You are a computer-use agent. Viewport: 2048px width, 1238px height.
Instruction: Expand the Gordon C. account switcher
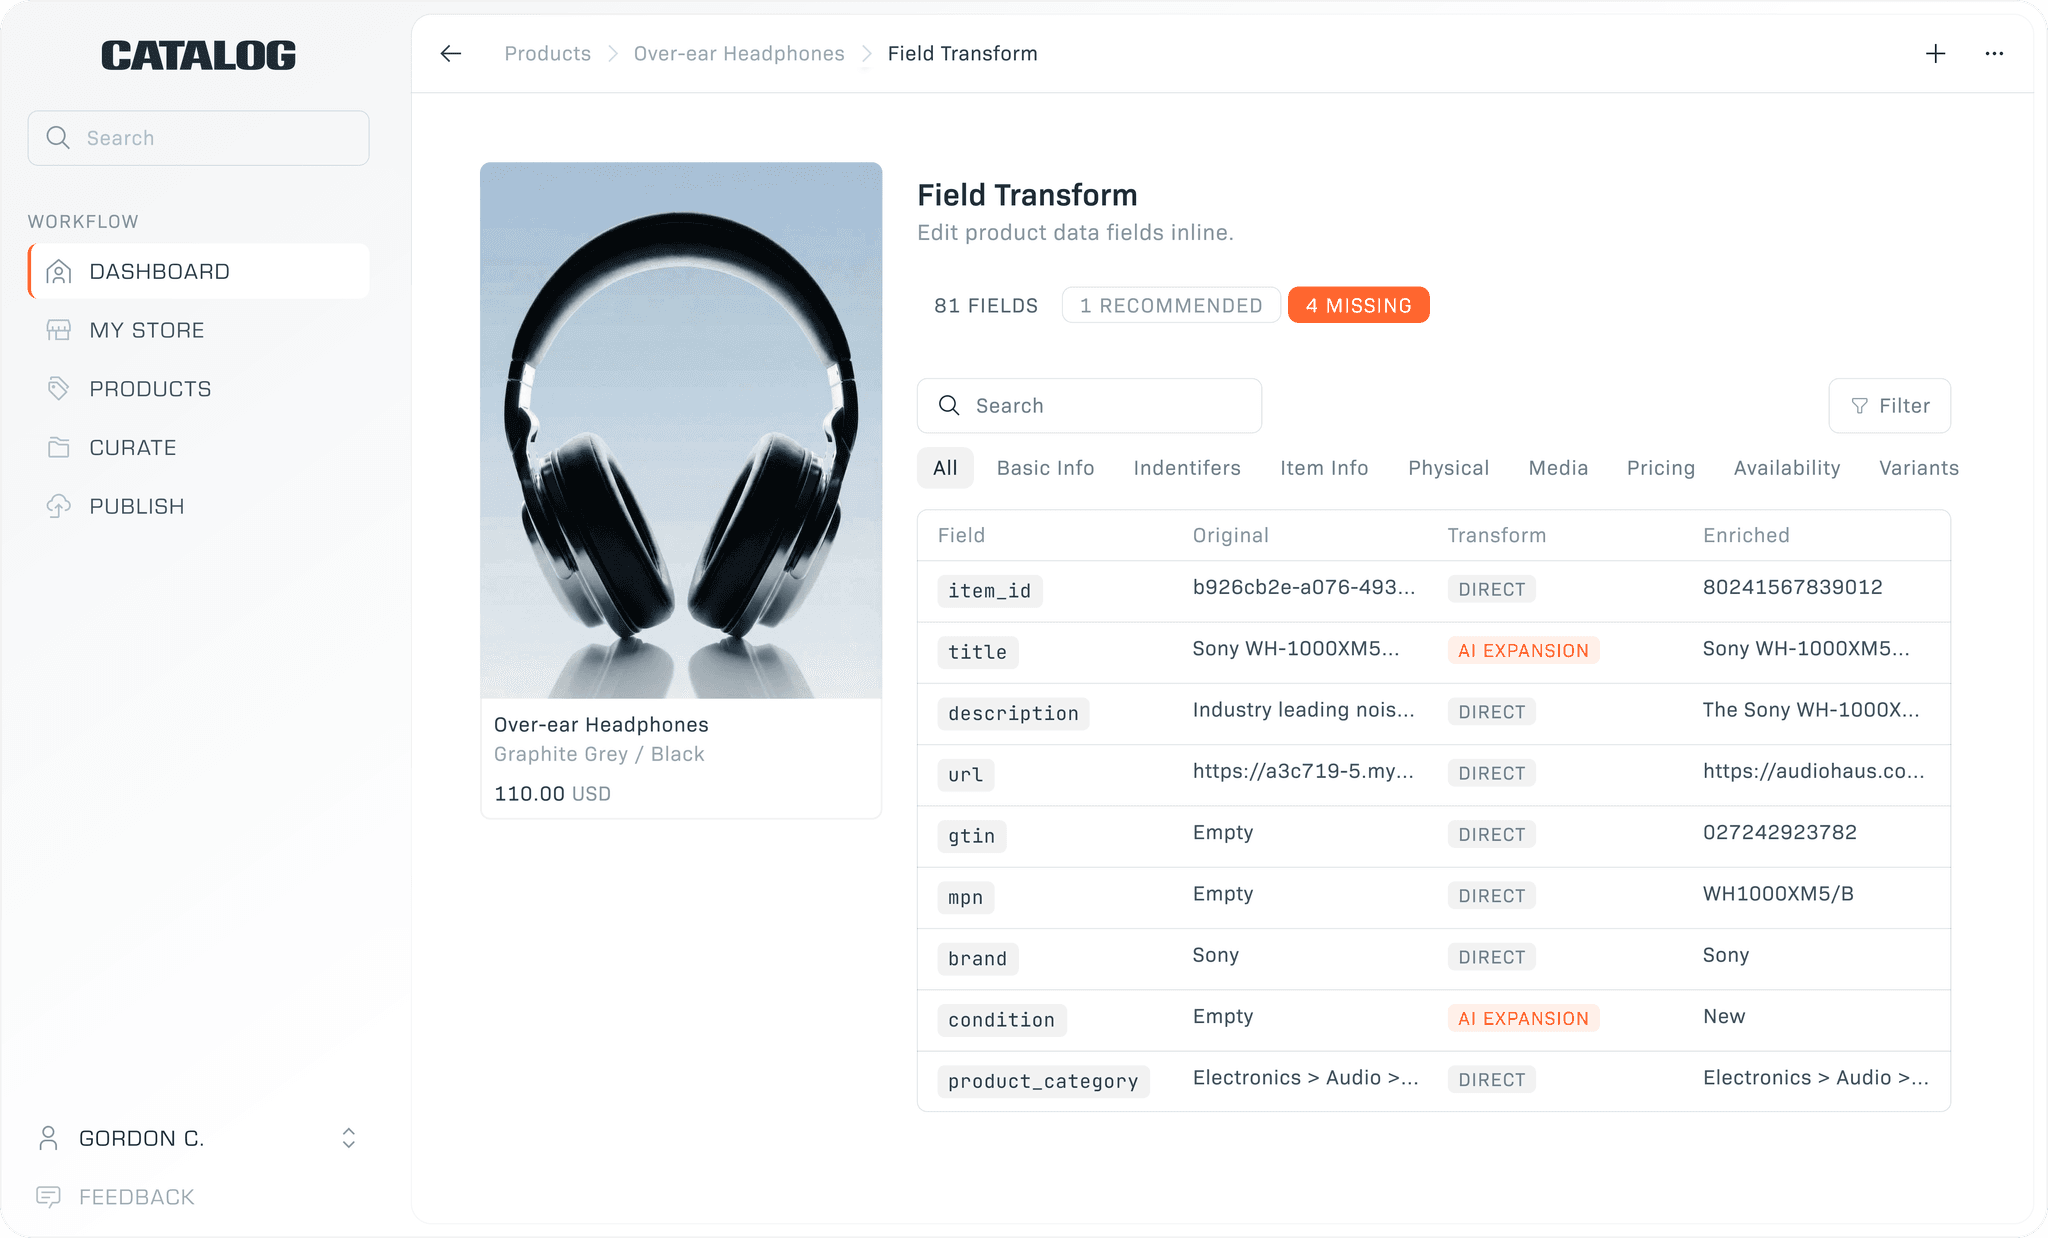[348, 1138]
